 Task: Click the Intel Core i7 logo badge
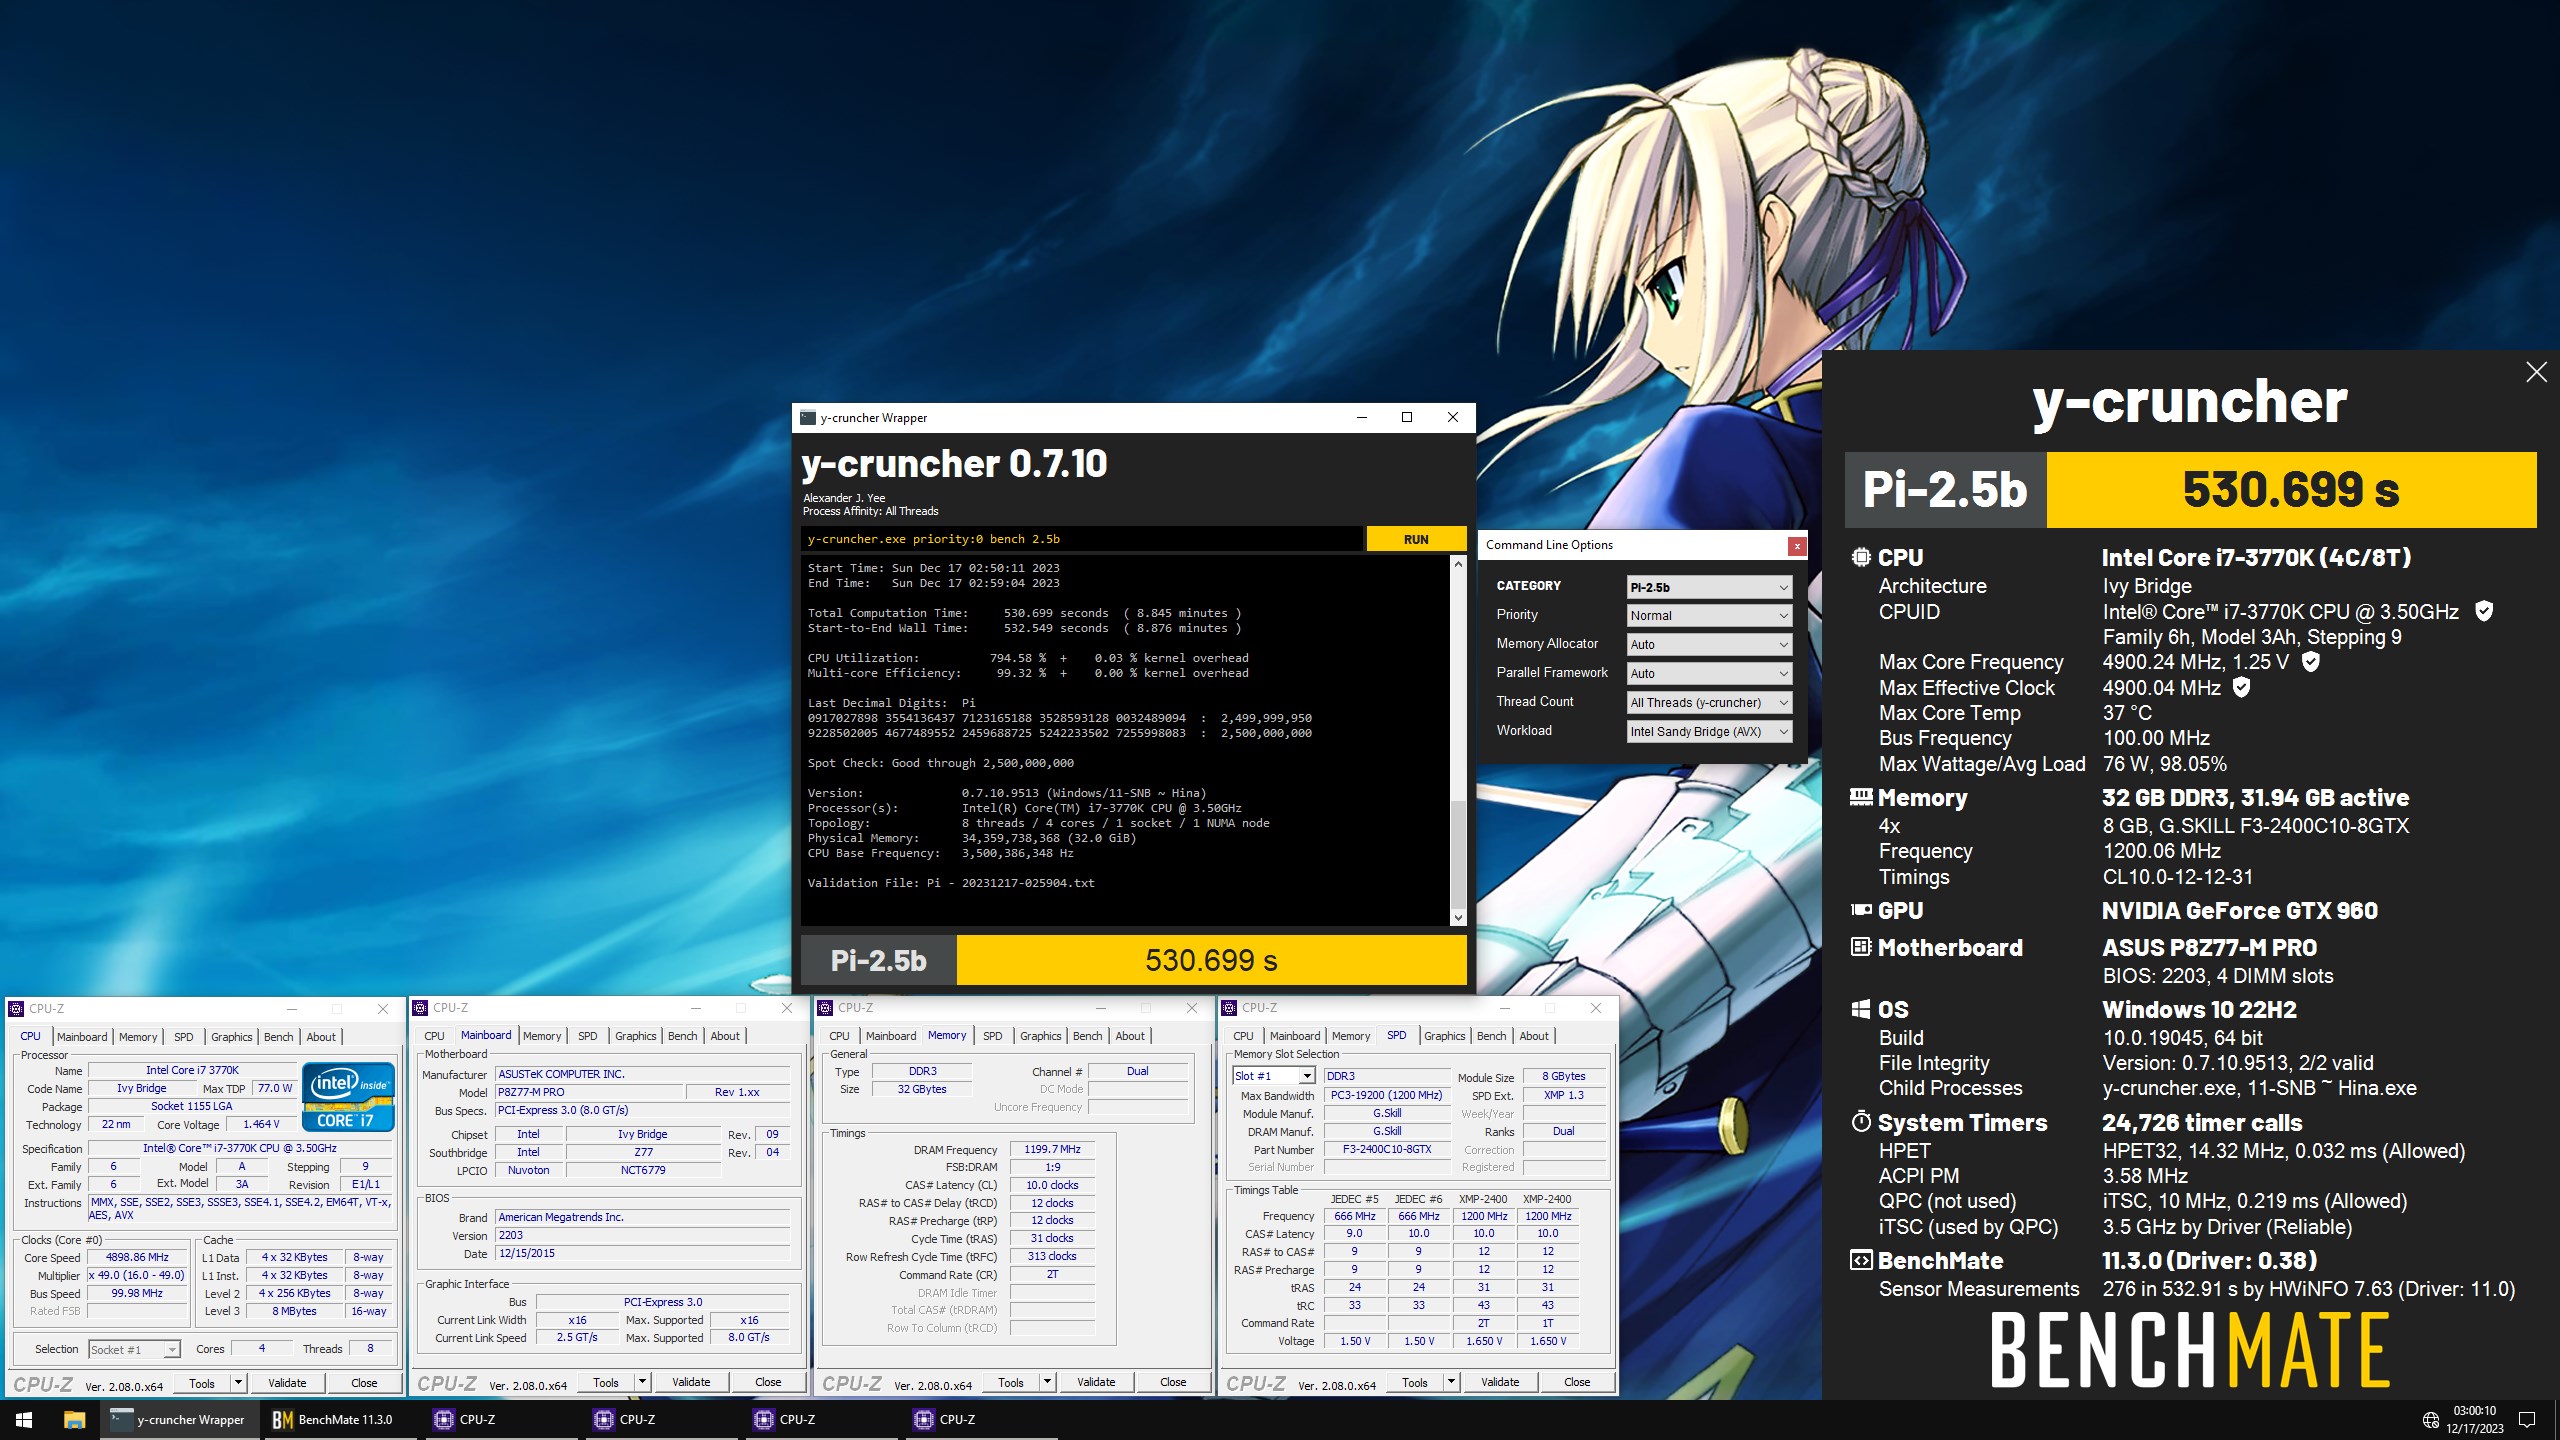pos(349,1097)
